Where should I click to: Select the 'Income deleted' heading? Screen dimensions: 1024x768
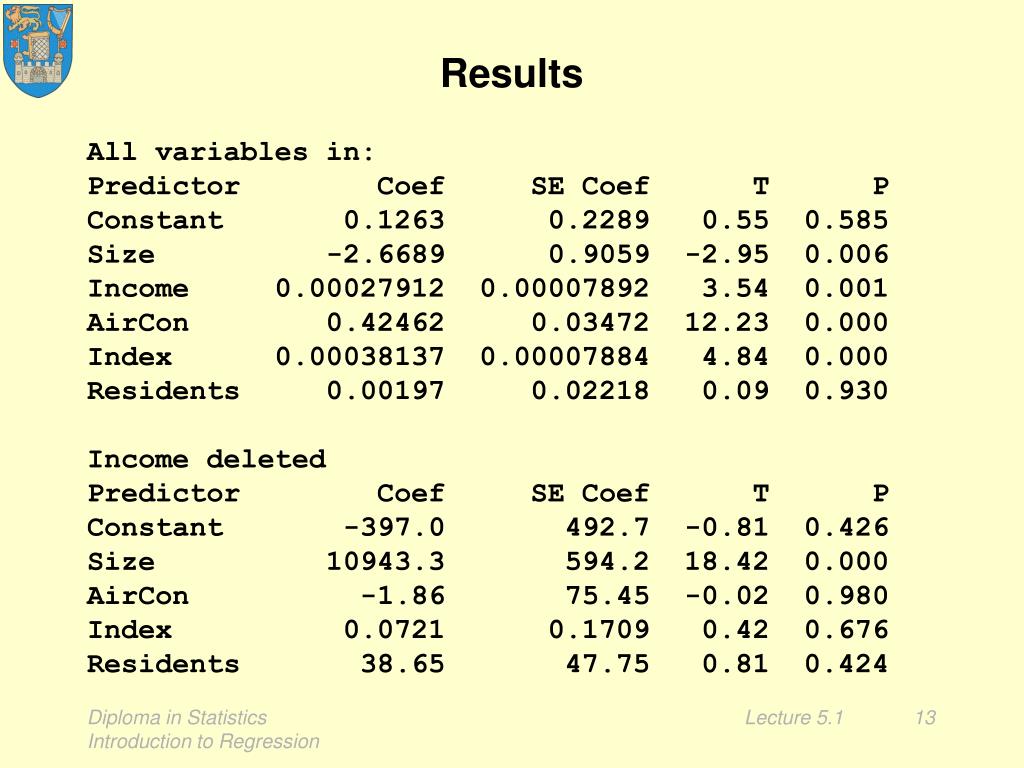pos(207,459)
